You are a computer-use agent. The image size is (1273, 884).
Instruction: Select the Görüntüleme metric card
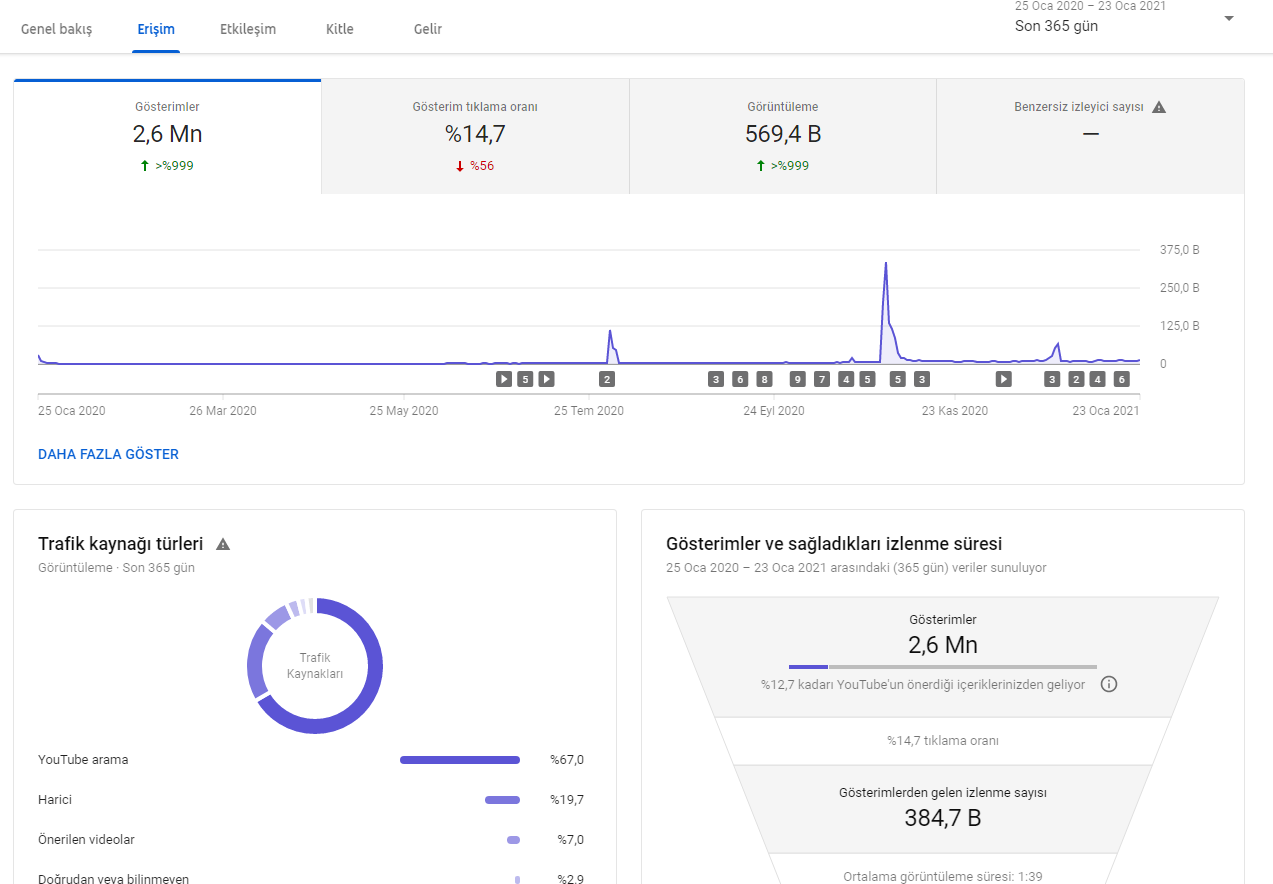[x=783, y=137]
